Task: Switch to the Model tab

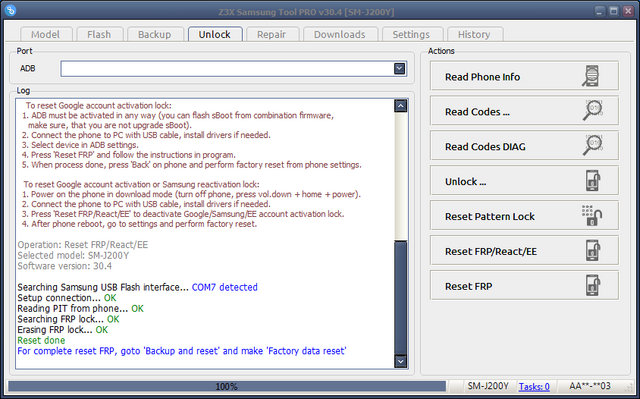Action: point(46,34)
